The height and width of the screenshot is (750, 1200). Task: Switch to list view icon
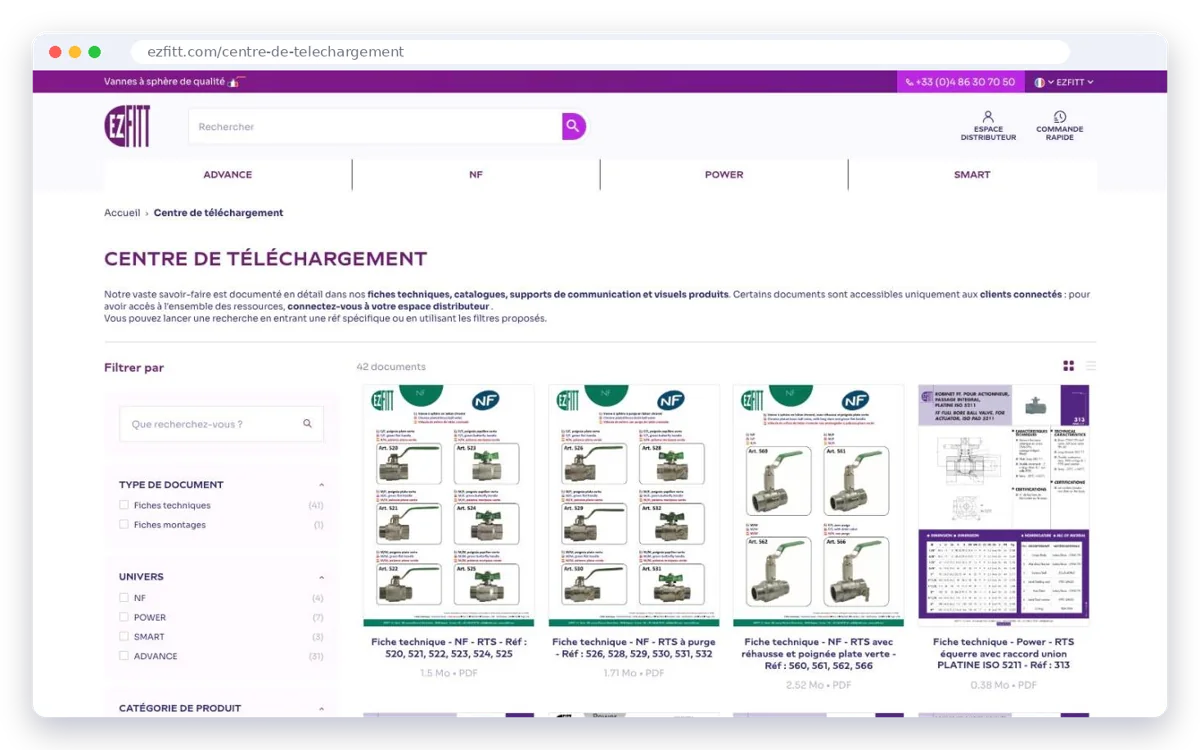tap(1091, 366)
